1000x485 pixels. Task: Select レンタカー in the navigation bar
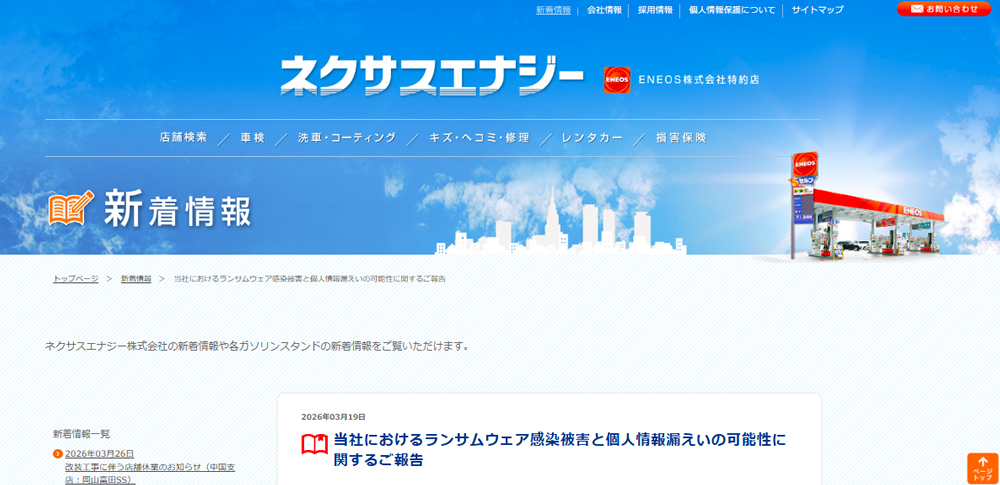click(591, 138)
